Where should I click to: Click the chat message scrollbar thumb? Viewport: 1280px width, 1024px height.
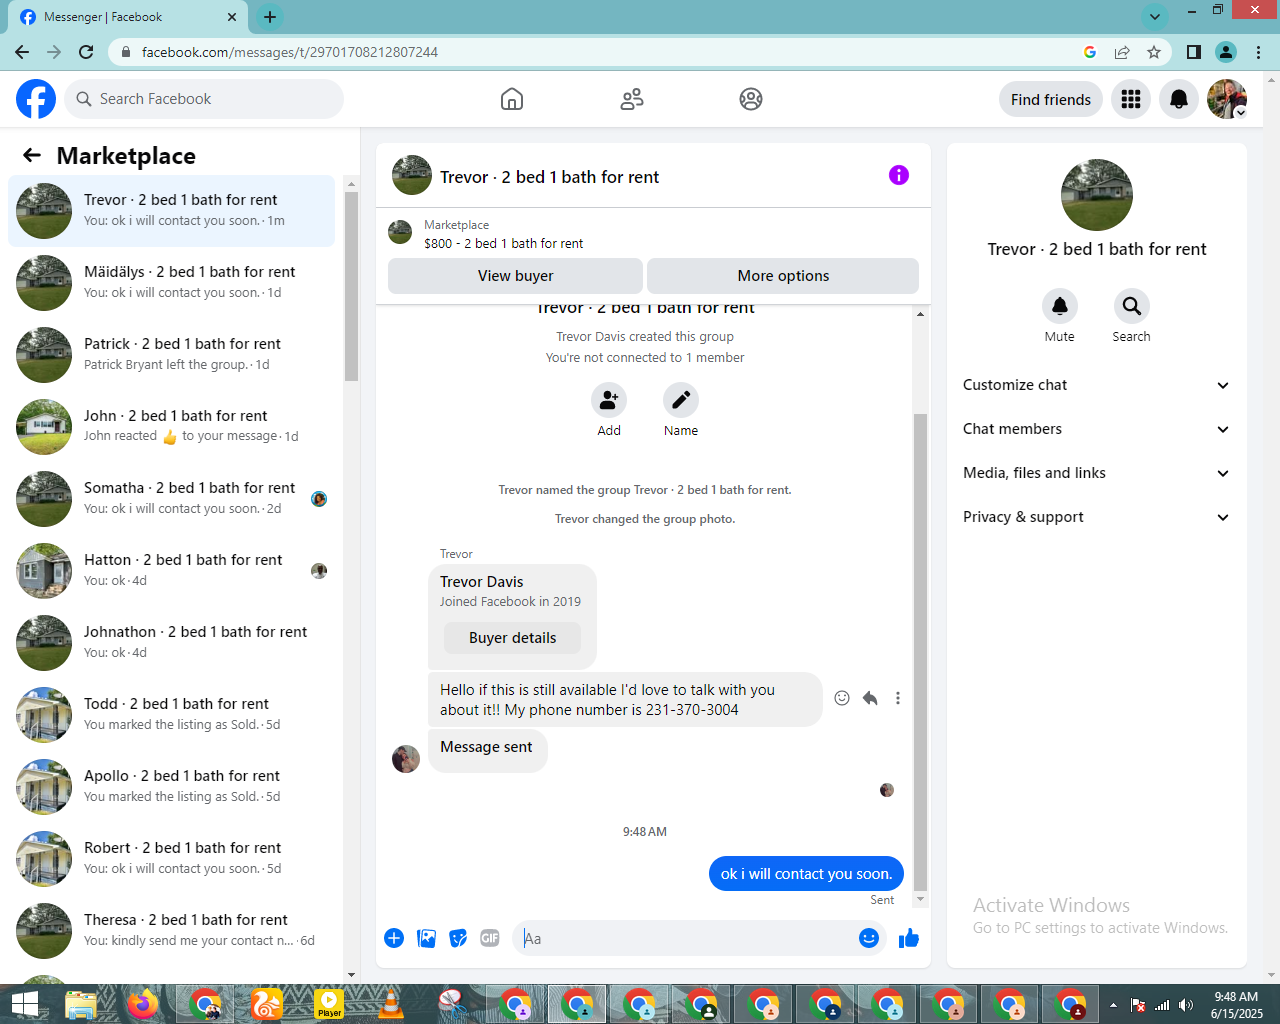[920, 652]
